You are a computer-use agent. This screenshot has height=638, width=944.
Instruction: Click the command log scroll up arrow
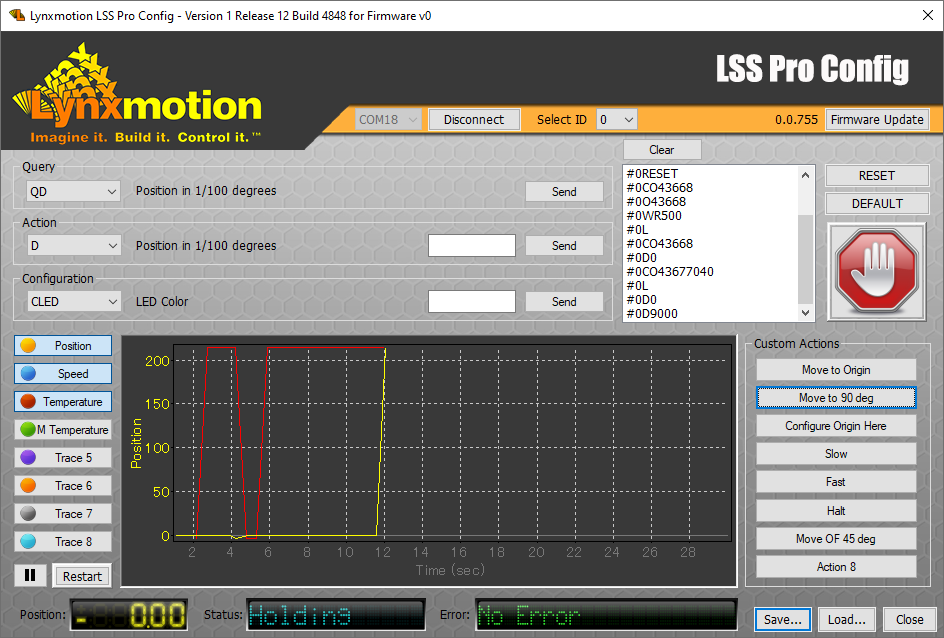(806, 175)
